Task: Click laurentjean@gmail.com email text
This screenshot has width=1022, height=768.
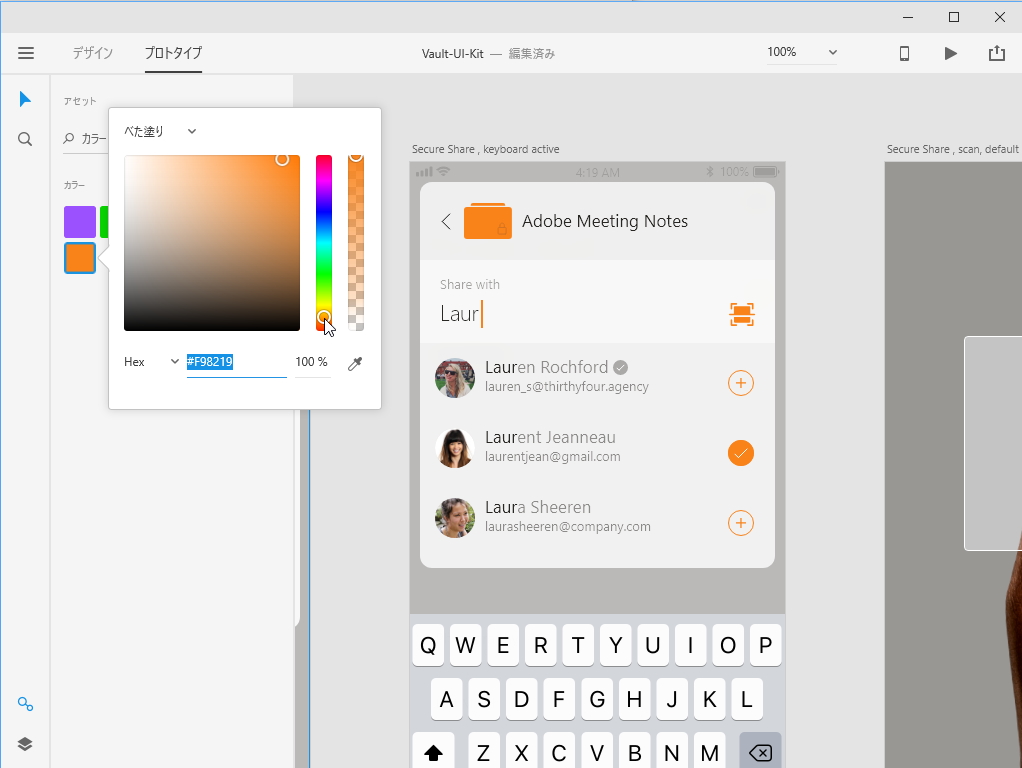Action: [553, 456]
